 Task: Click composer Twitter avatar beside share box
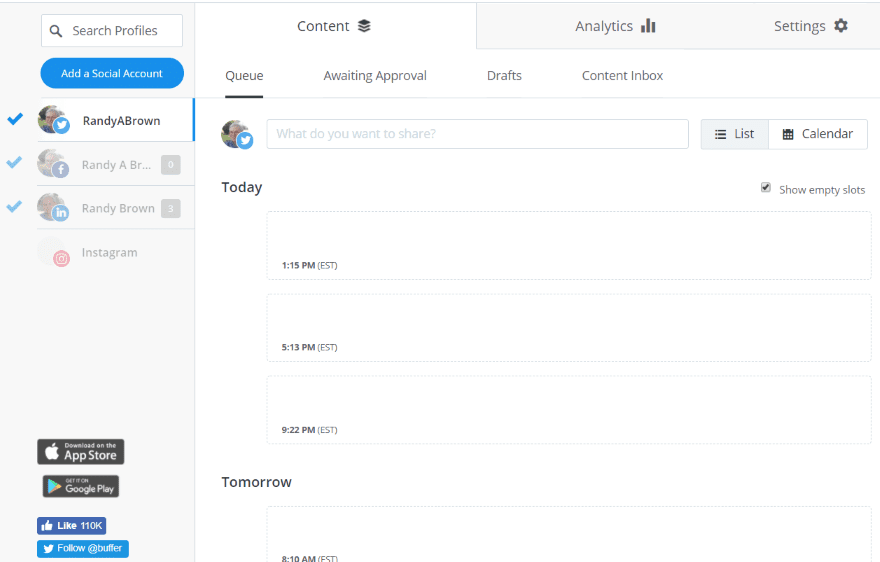point(237,134)
